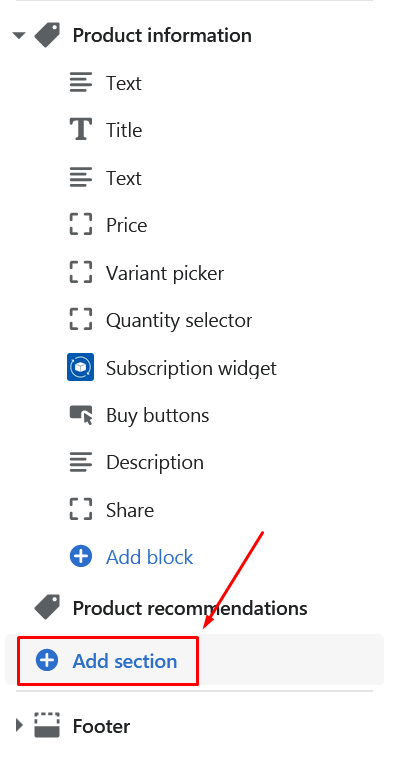Click the Footer section icon
The image size is (396, 771).
47,725
